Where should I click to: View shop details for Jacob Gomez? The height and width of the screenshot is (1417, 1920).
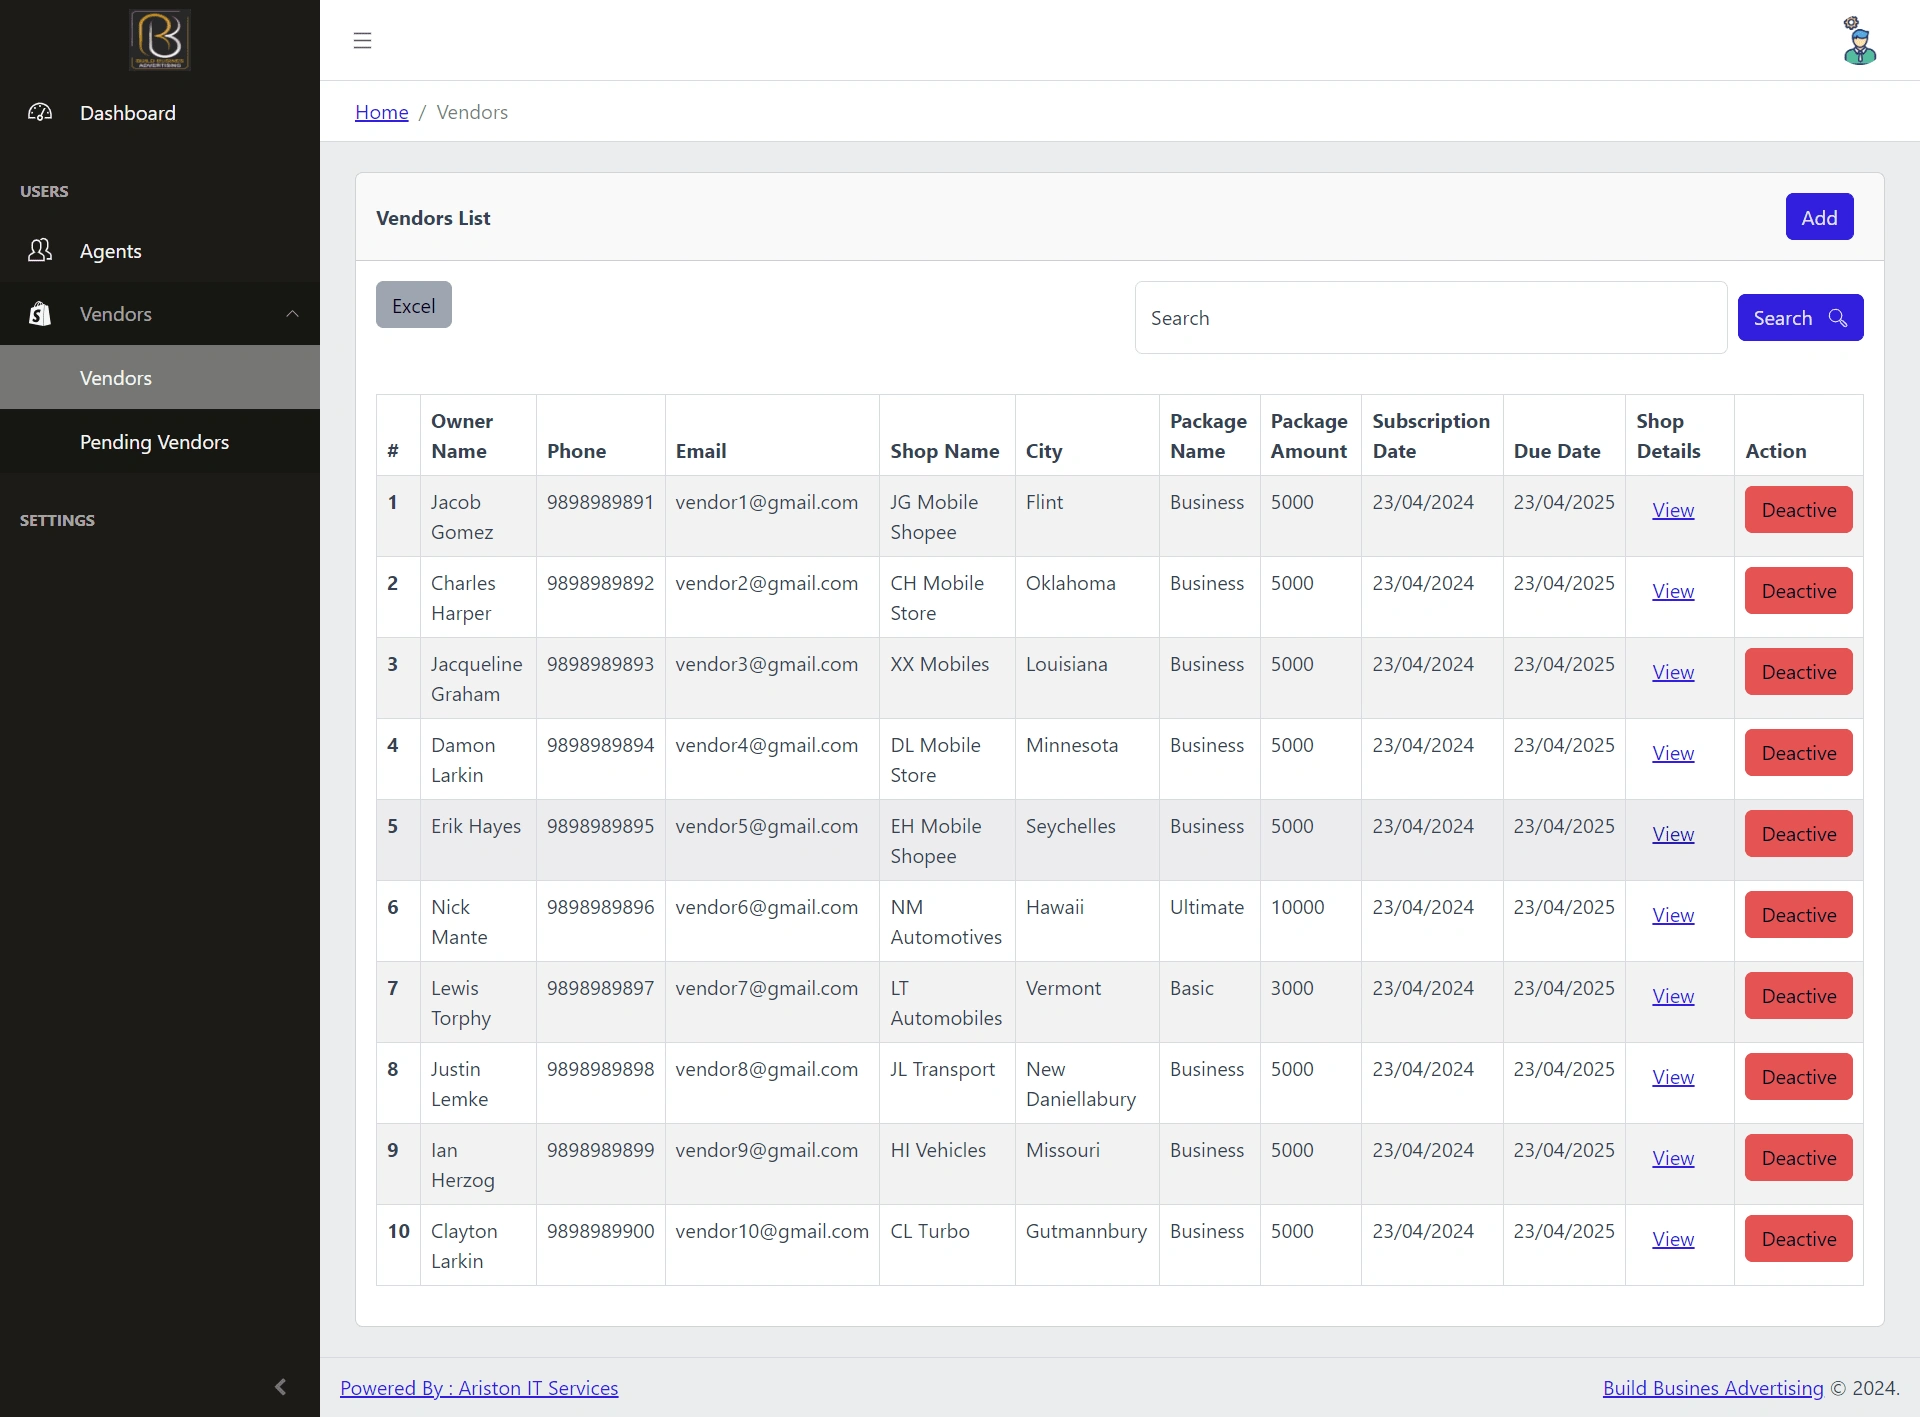click(1672, 510)
